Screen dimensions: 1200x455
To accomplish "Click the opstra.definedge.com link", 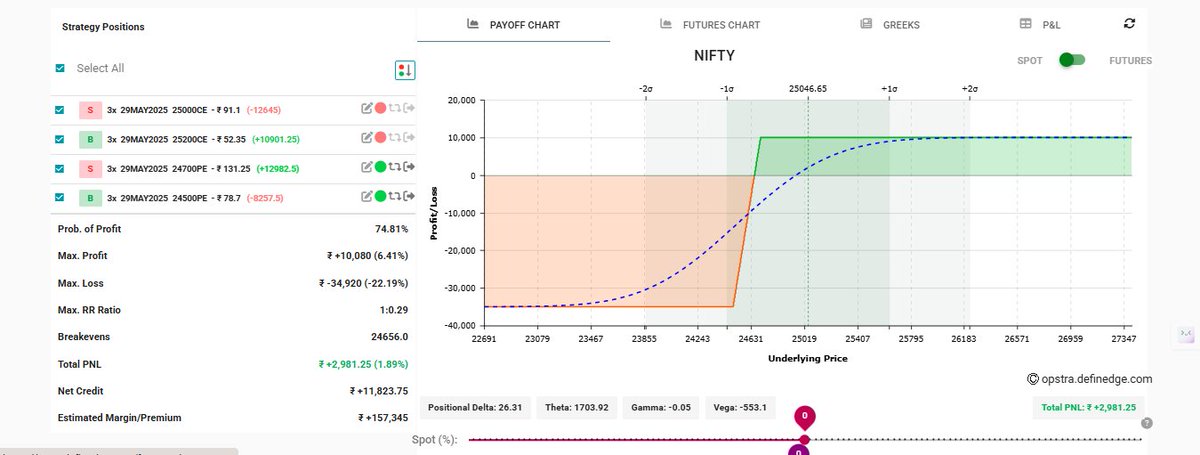I will (x=1090, y=379).
